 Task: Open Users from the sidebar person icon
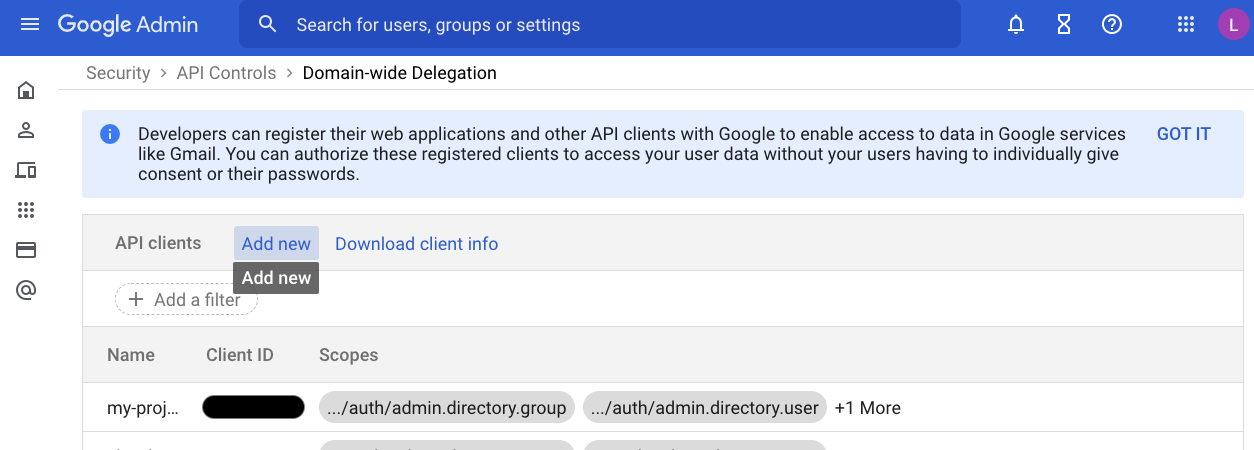point(27,130)
